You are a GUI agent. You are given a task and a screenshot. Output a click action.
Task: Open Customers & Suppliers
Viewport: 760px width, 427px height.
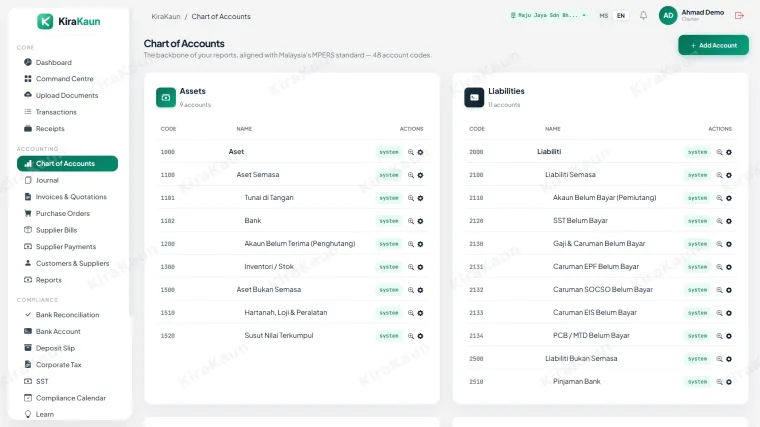click(66, 263)
